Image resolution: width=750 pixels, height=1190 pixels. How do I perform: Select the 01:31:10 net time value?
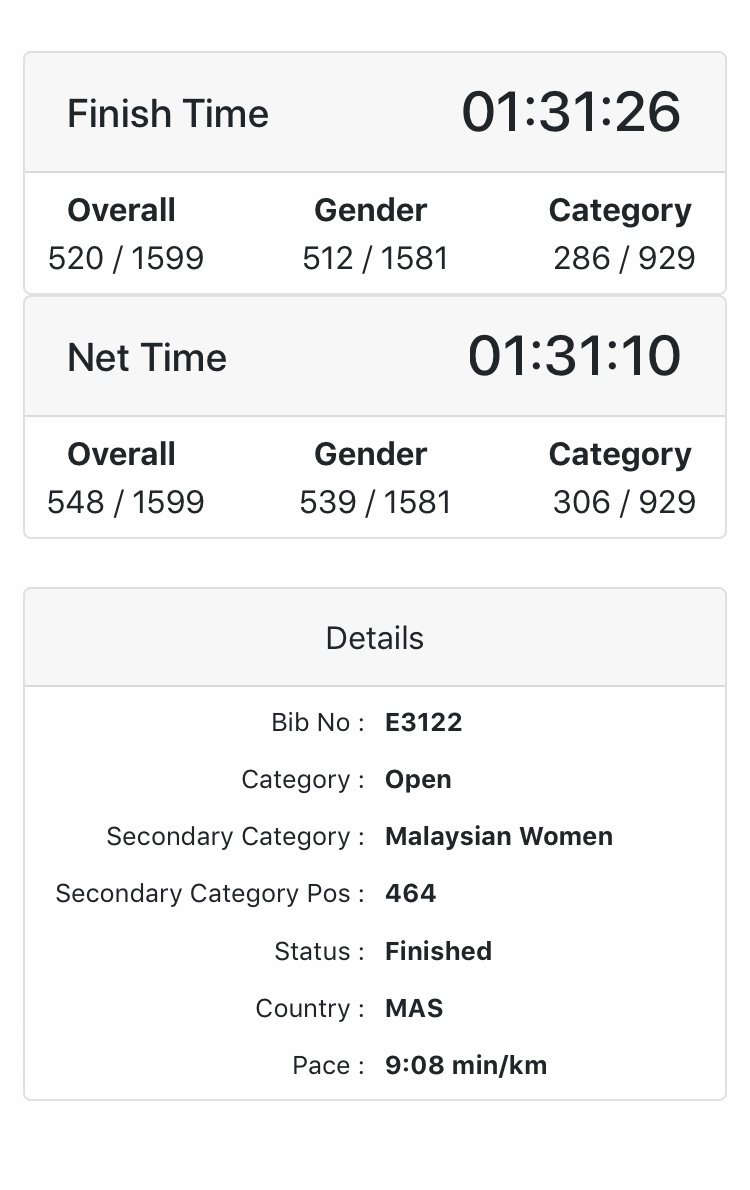pyautogui.click(x=574, y=356)
